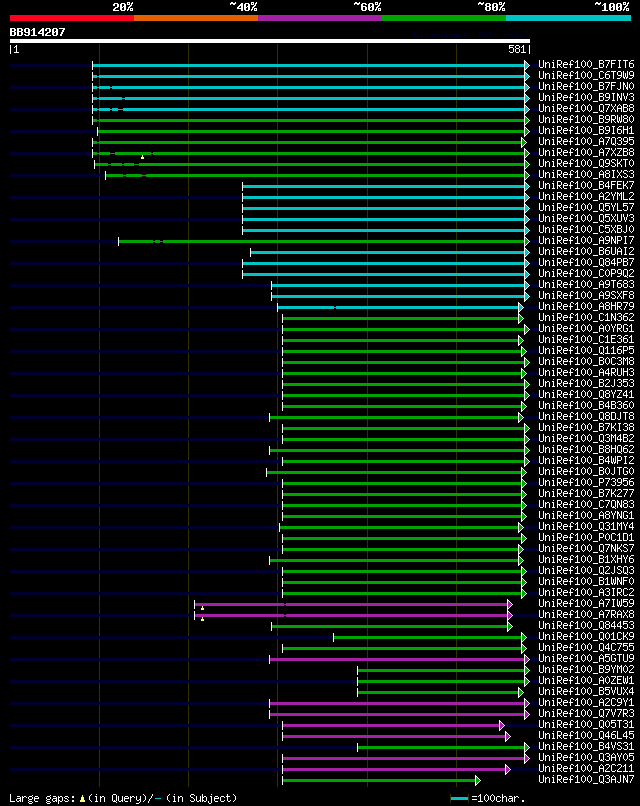This screenshot has width=640, height=806.
Task: Select the UniRef100_C7QN83 label
Action: (x=586, y=505)
